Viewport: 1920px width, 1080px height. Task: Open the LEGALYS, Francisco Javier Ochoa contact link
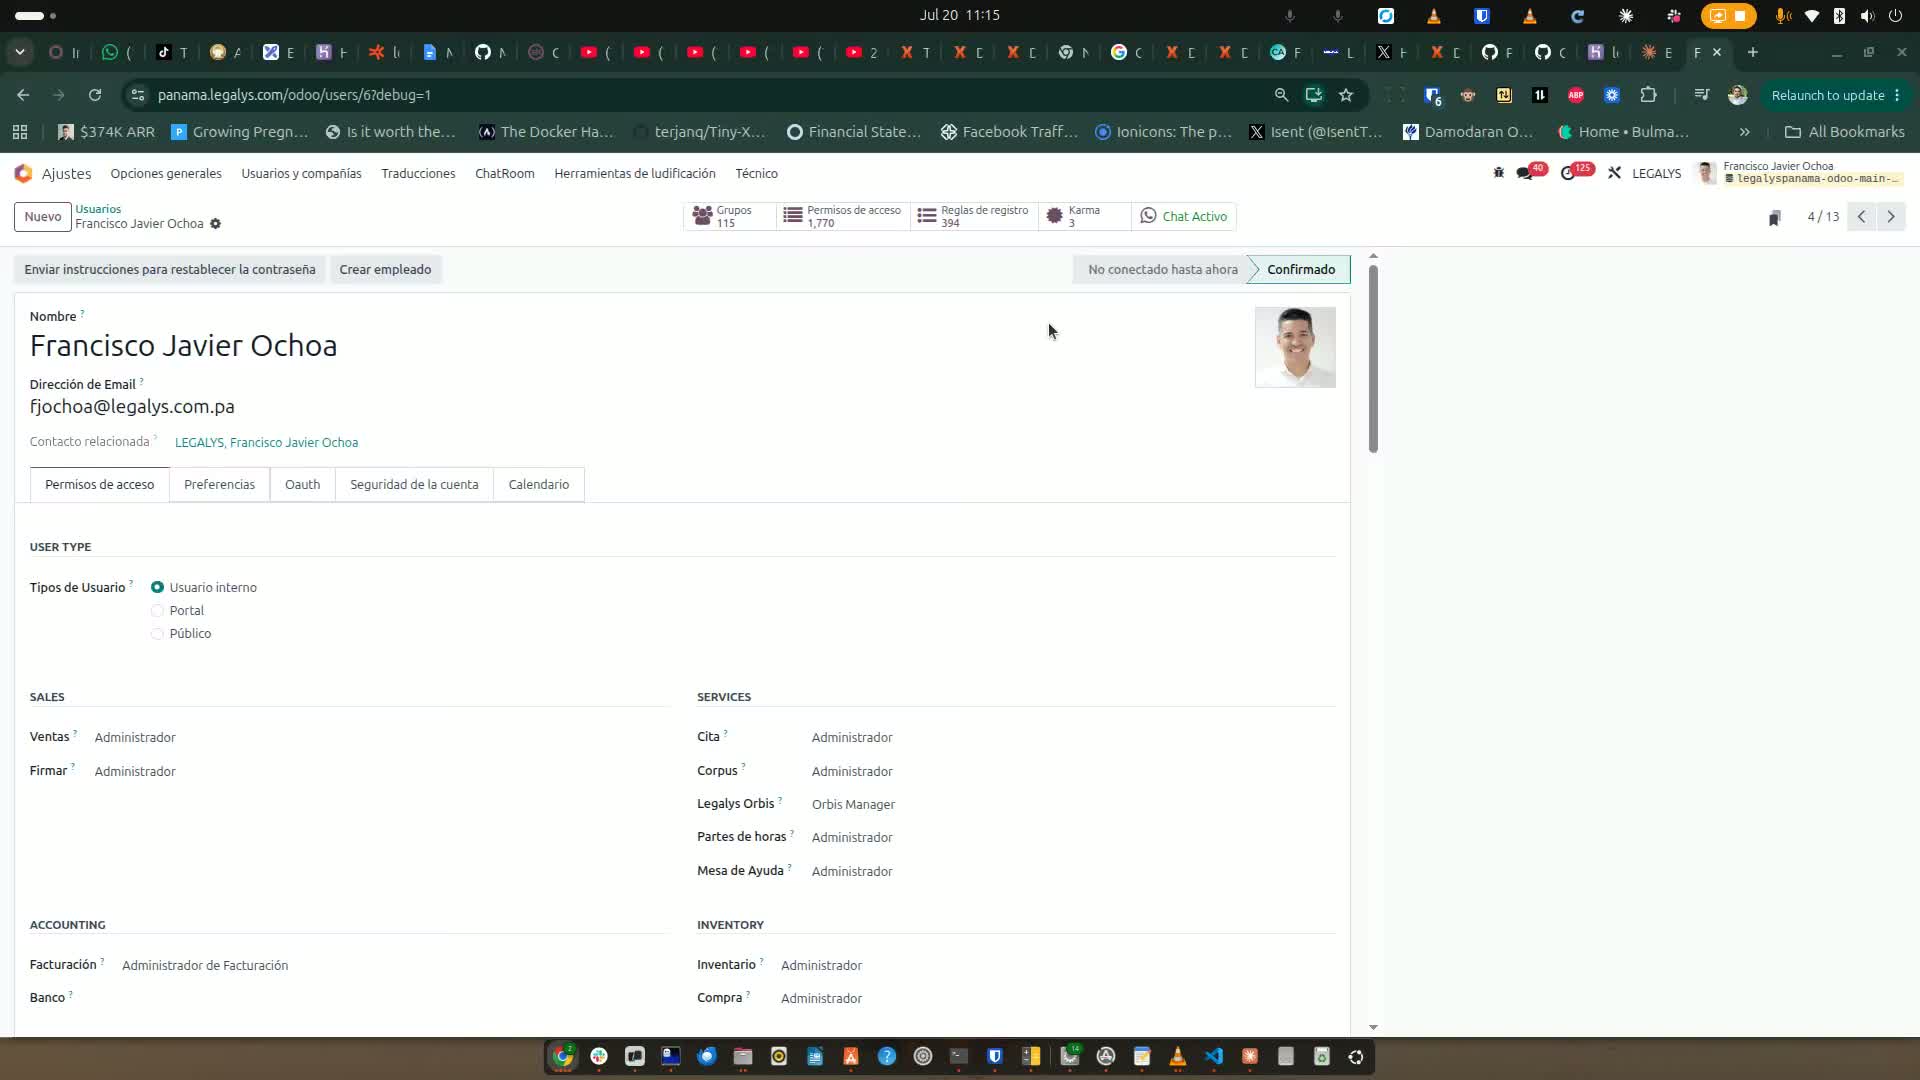266,442
